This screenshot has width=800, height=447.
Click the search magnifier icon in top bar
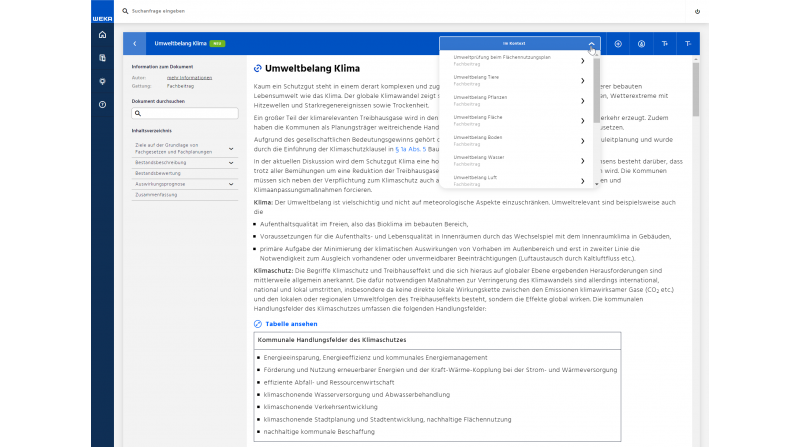click(125, 11)
